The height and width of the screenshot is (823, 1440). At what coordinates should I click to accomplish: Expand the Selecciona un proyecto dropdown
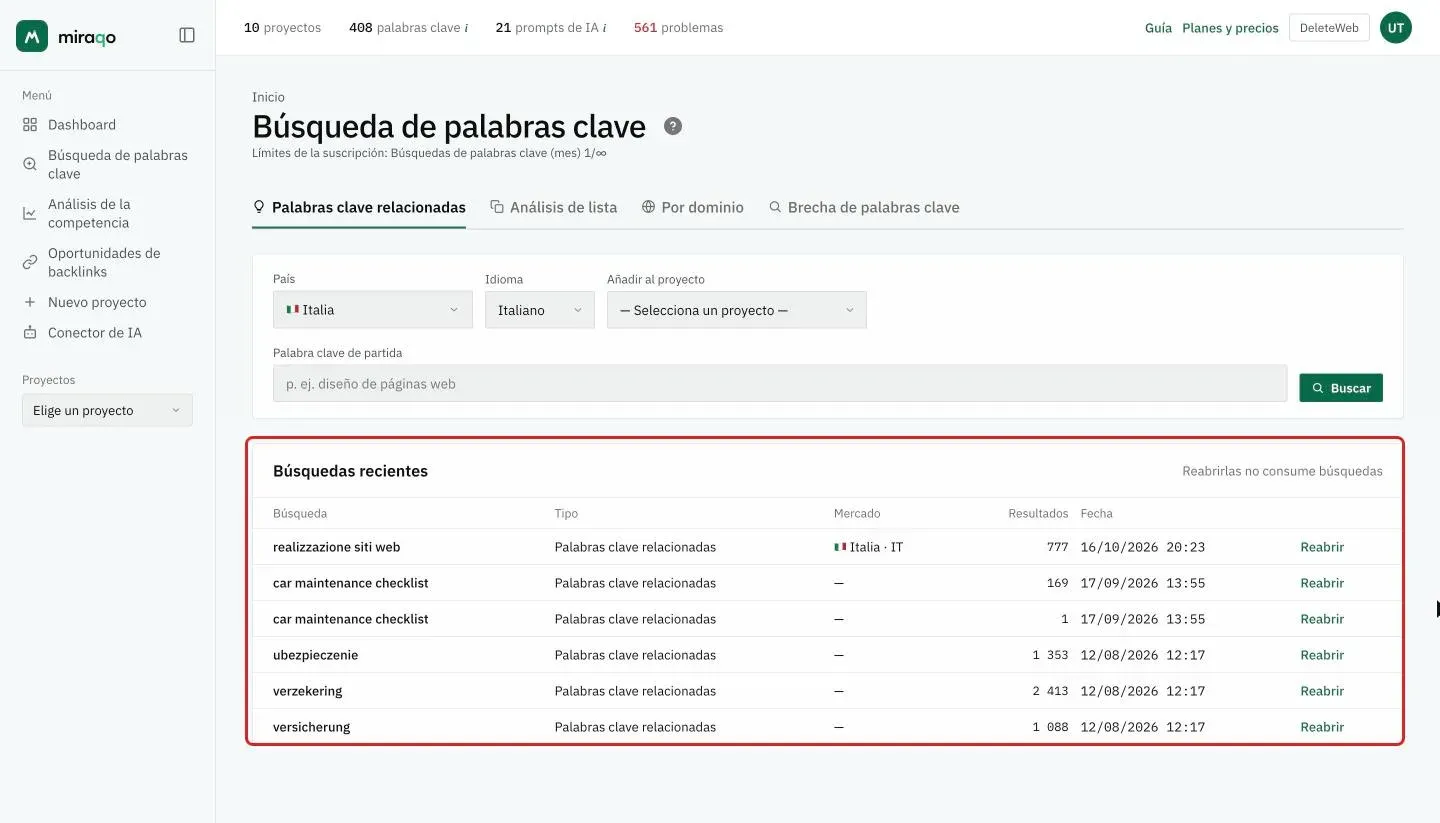pos(737,310)
